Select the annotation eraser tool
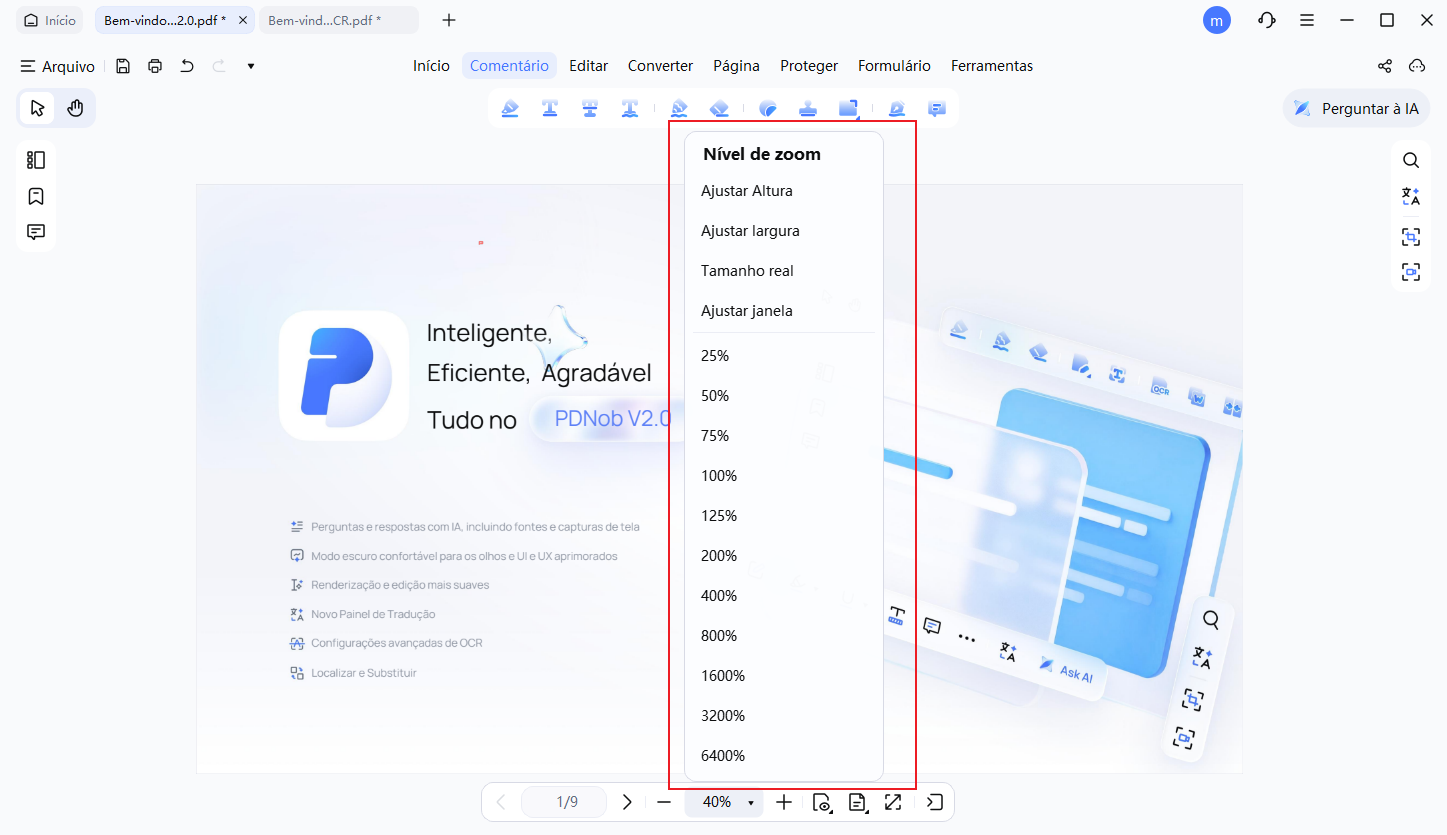Screen dimensions: 1447x835 pyautogui.click(x=720, y=108)
